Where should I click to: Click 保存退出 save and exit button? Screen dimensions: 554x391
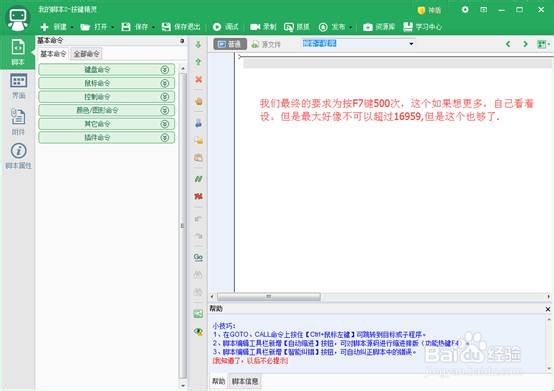tap(181, 27)
